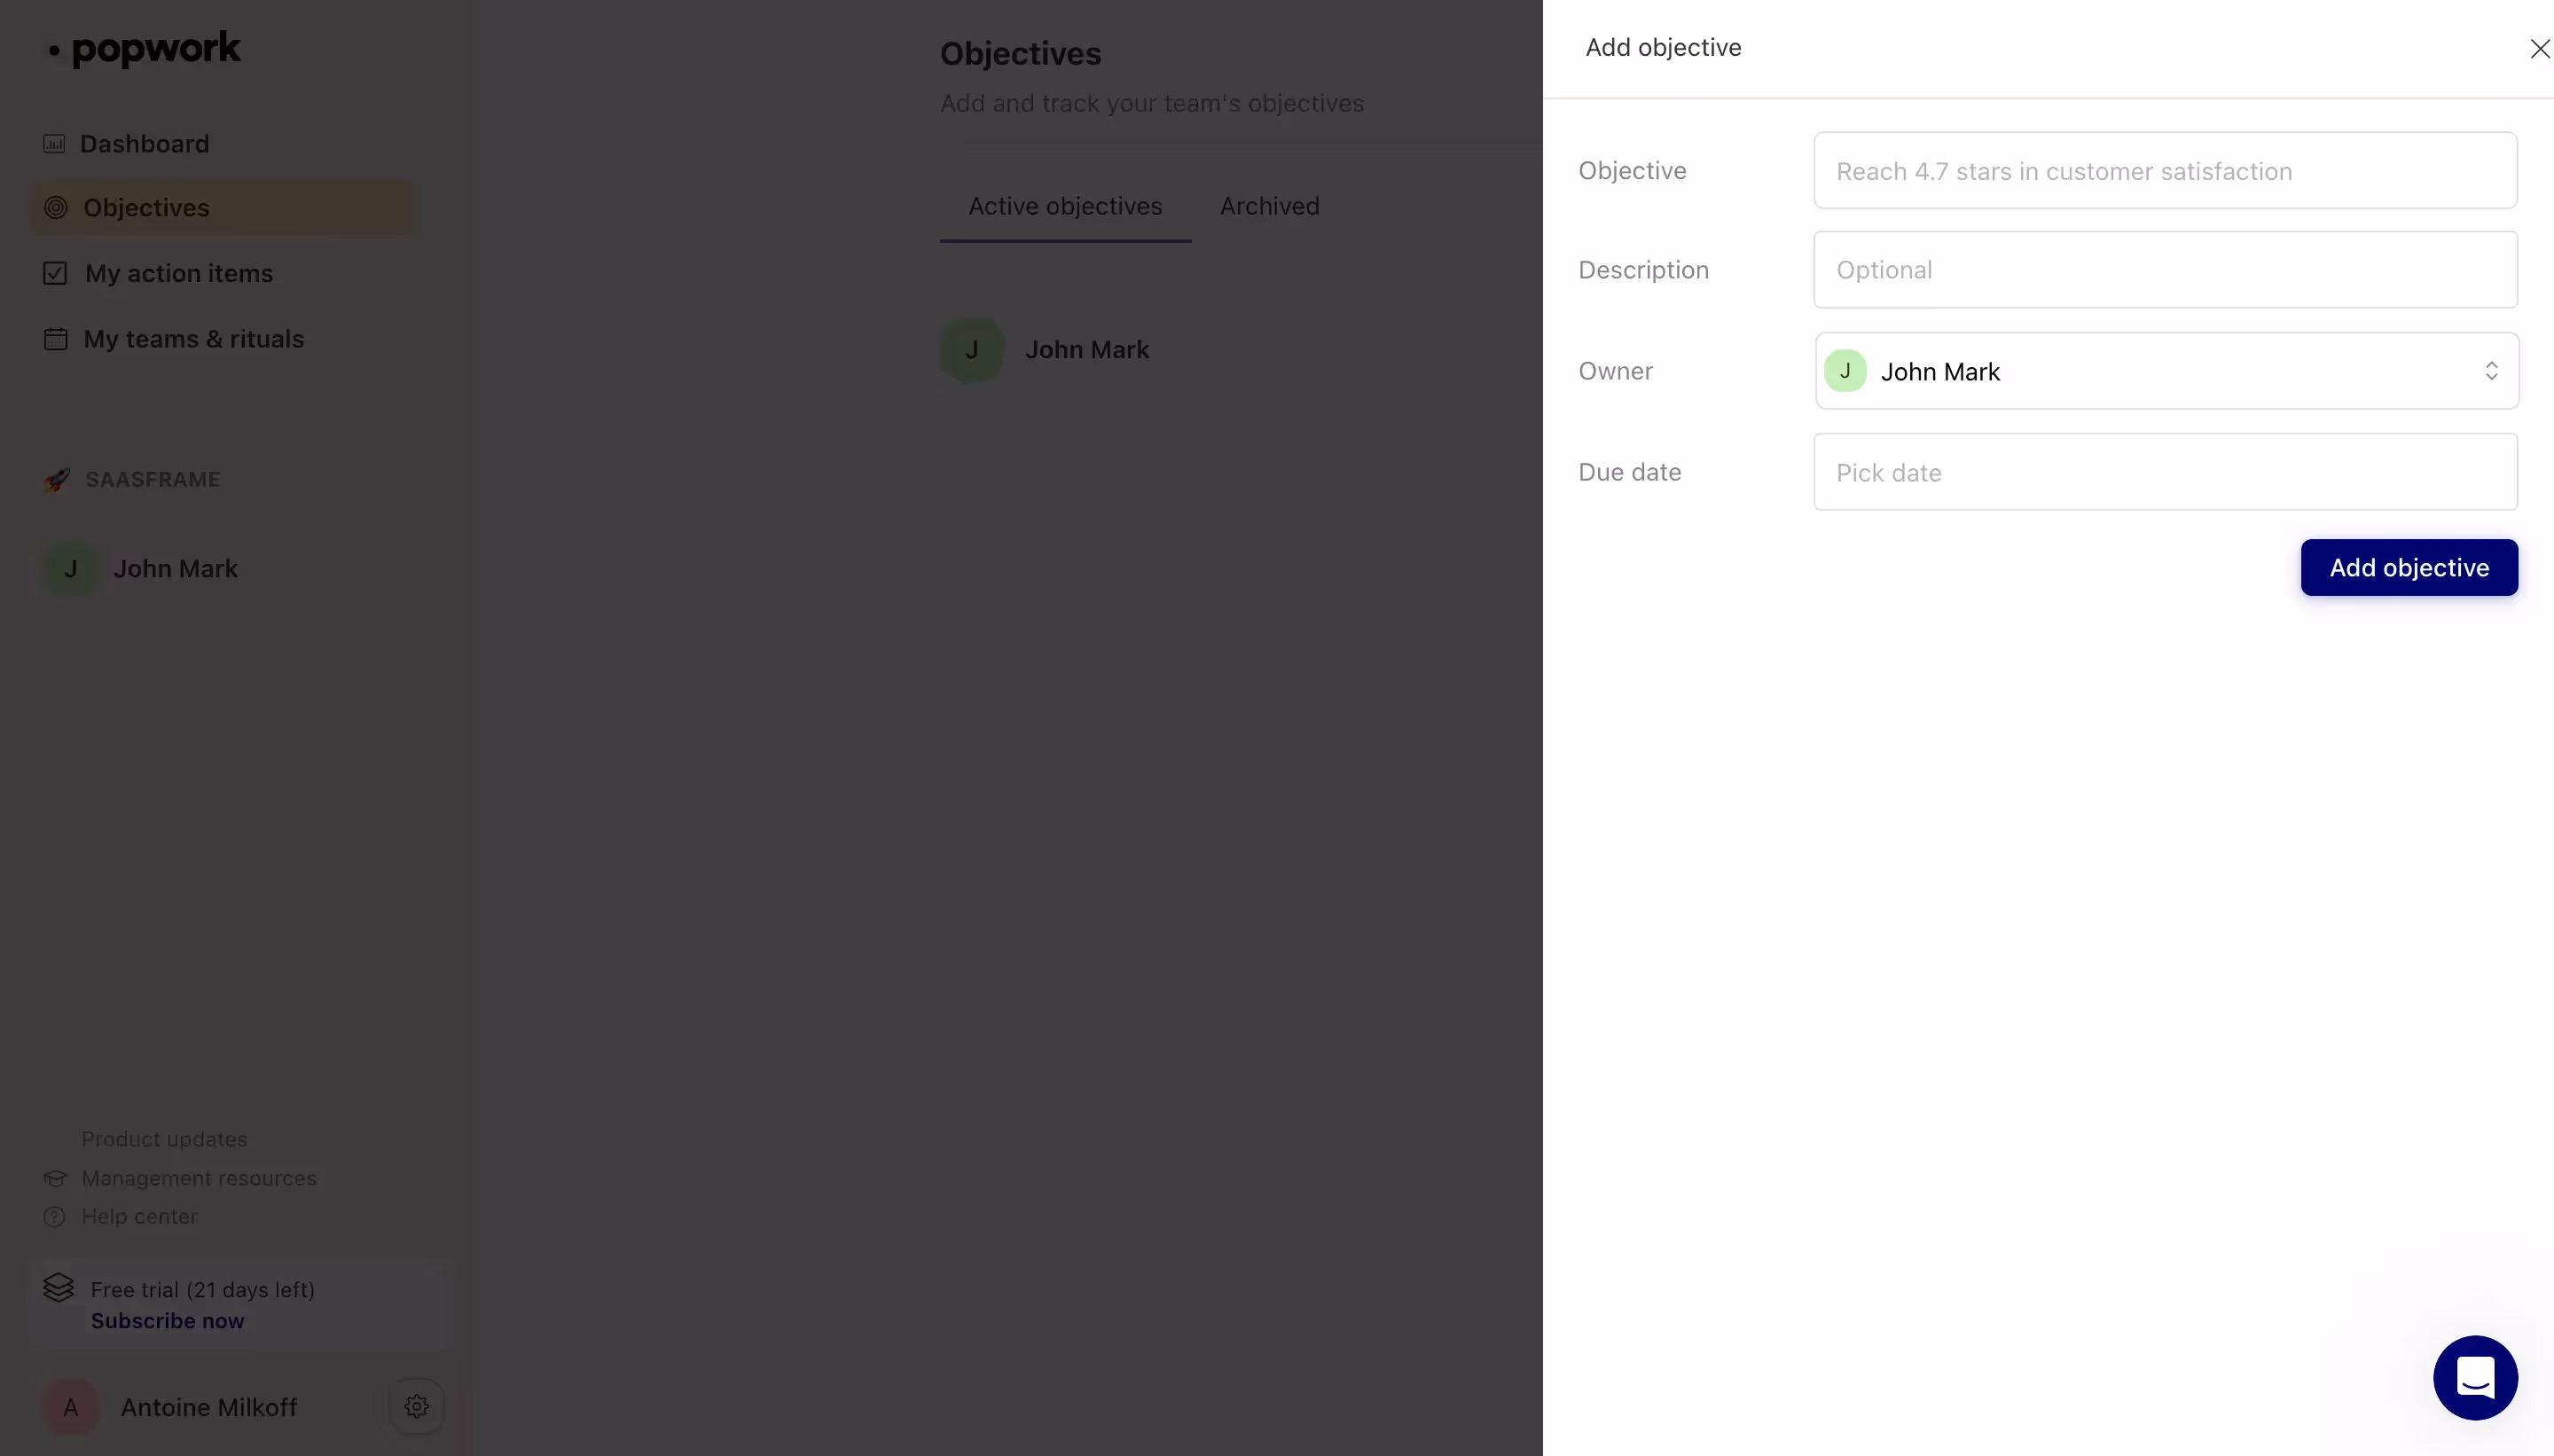Image resolution: width=2554 pixels, height=1456 pixels.
Task: Click the Dashboard chart icon in sidebar
Action: 54,144
